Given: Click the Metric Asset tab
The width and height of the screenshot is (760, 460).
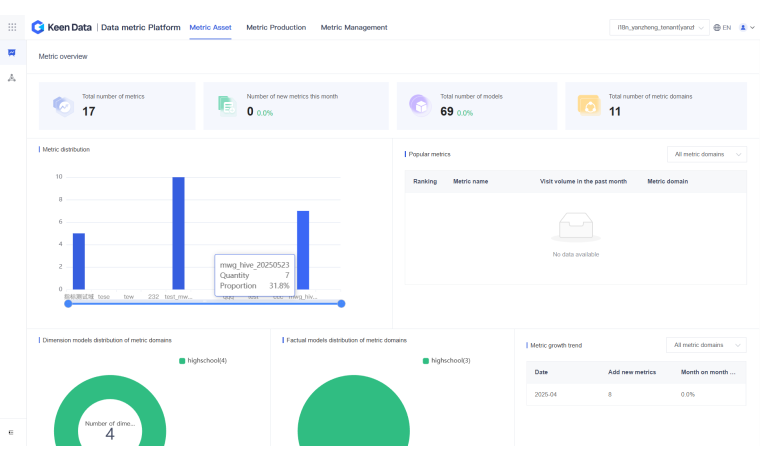Looking at the screenshot, I should tap(210, 27).
